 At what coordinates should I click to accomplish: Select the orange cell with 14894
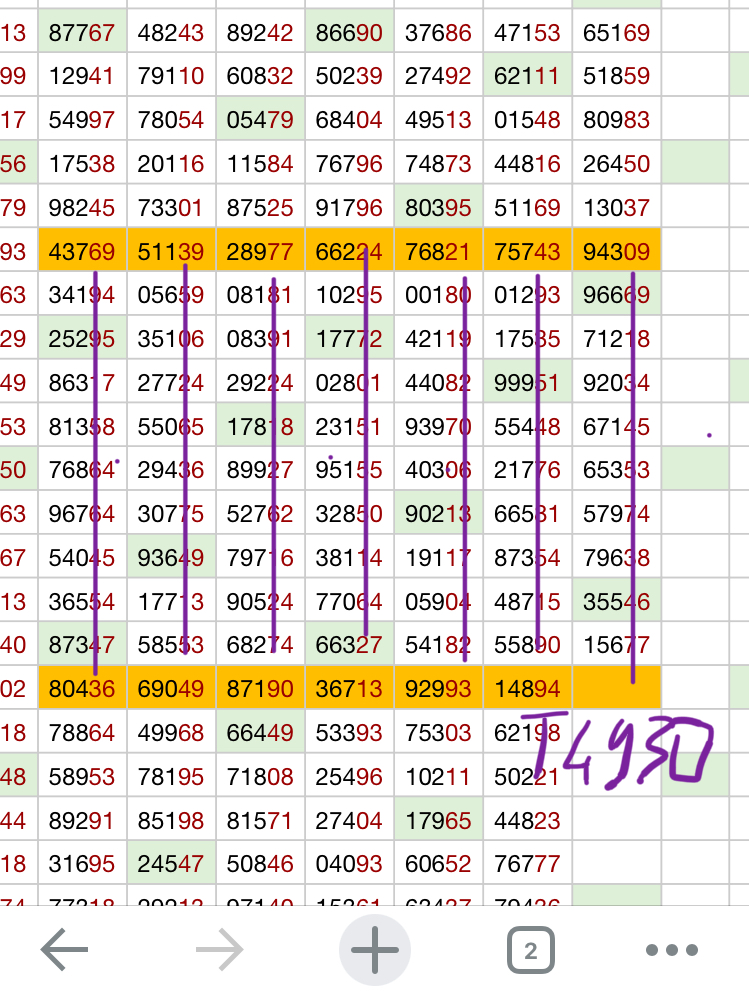527,688
